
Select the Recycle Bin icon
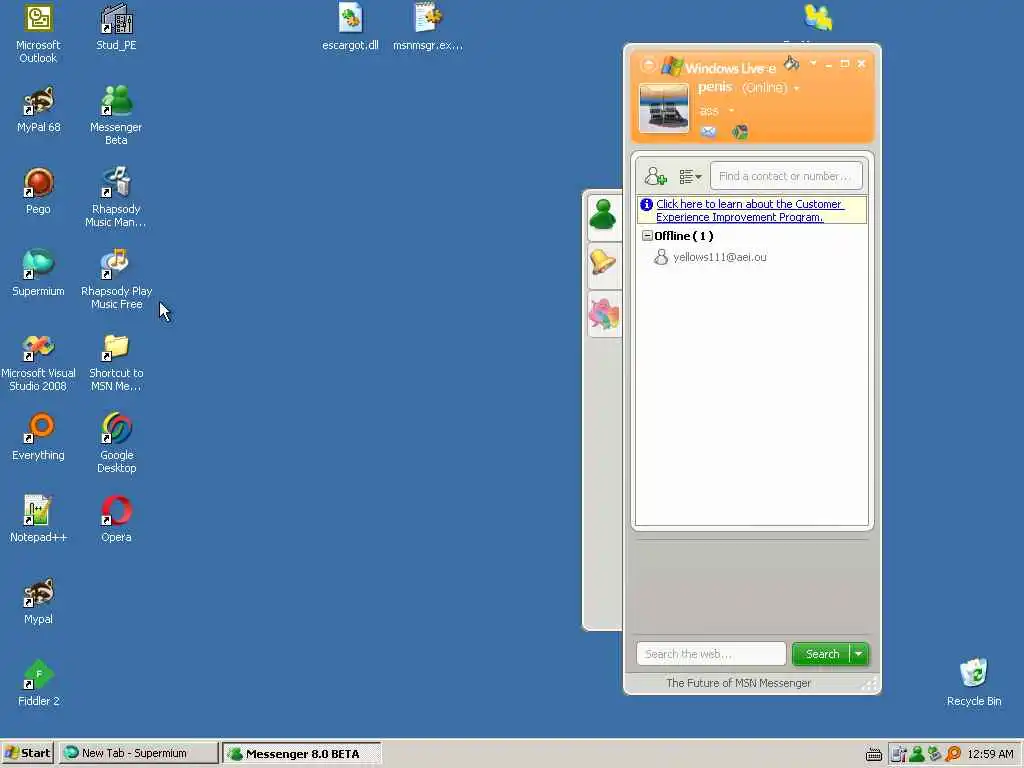click(974, 683)
